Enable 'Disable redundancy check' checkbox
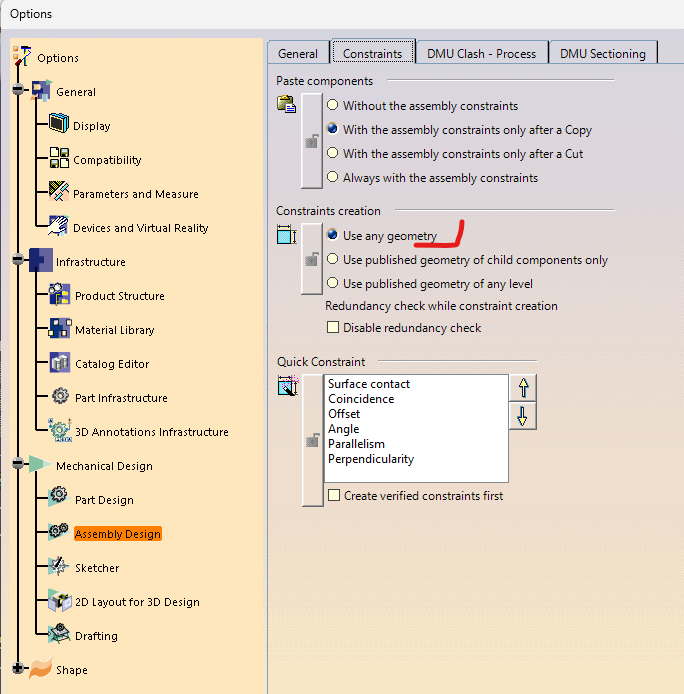This screenshot has width=684, height=694. [334, 328]
